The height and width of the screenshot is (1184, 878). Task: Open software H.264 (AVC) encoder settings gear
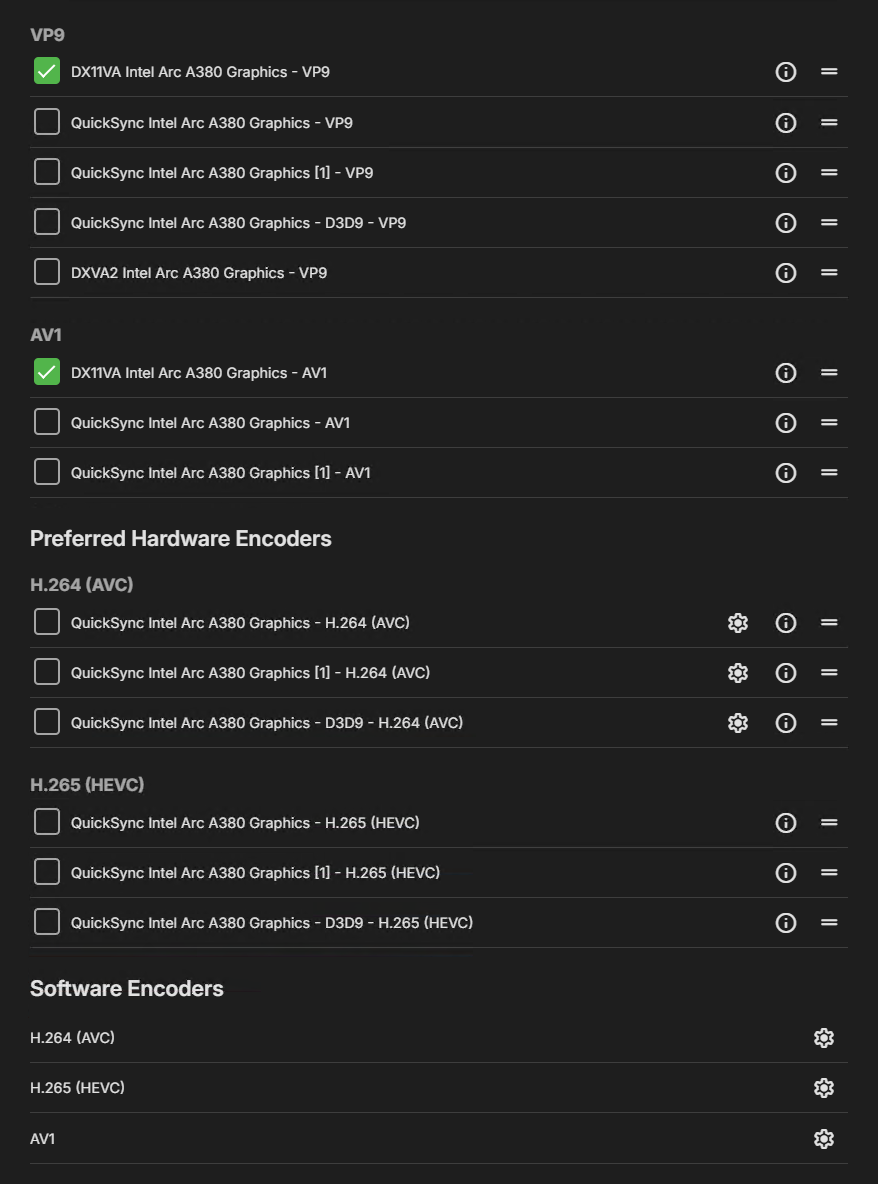coord(824,1038)
